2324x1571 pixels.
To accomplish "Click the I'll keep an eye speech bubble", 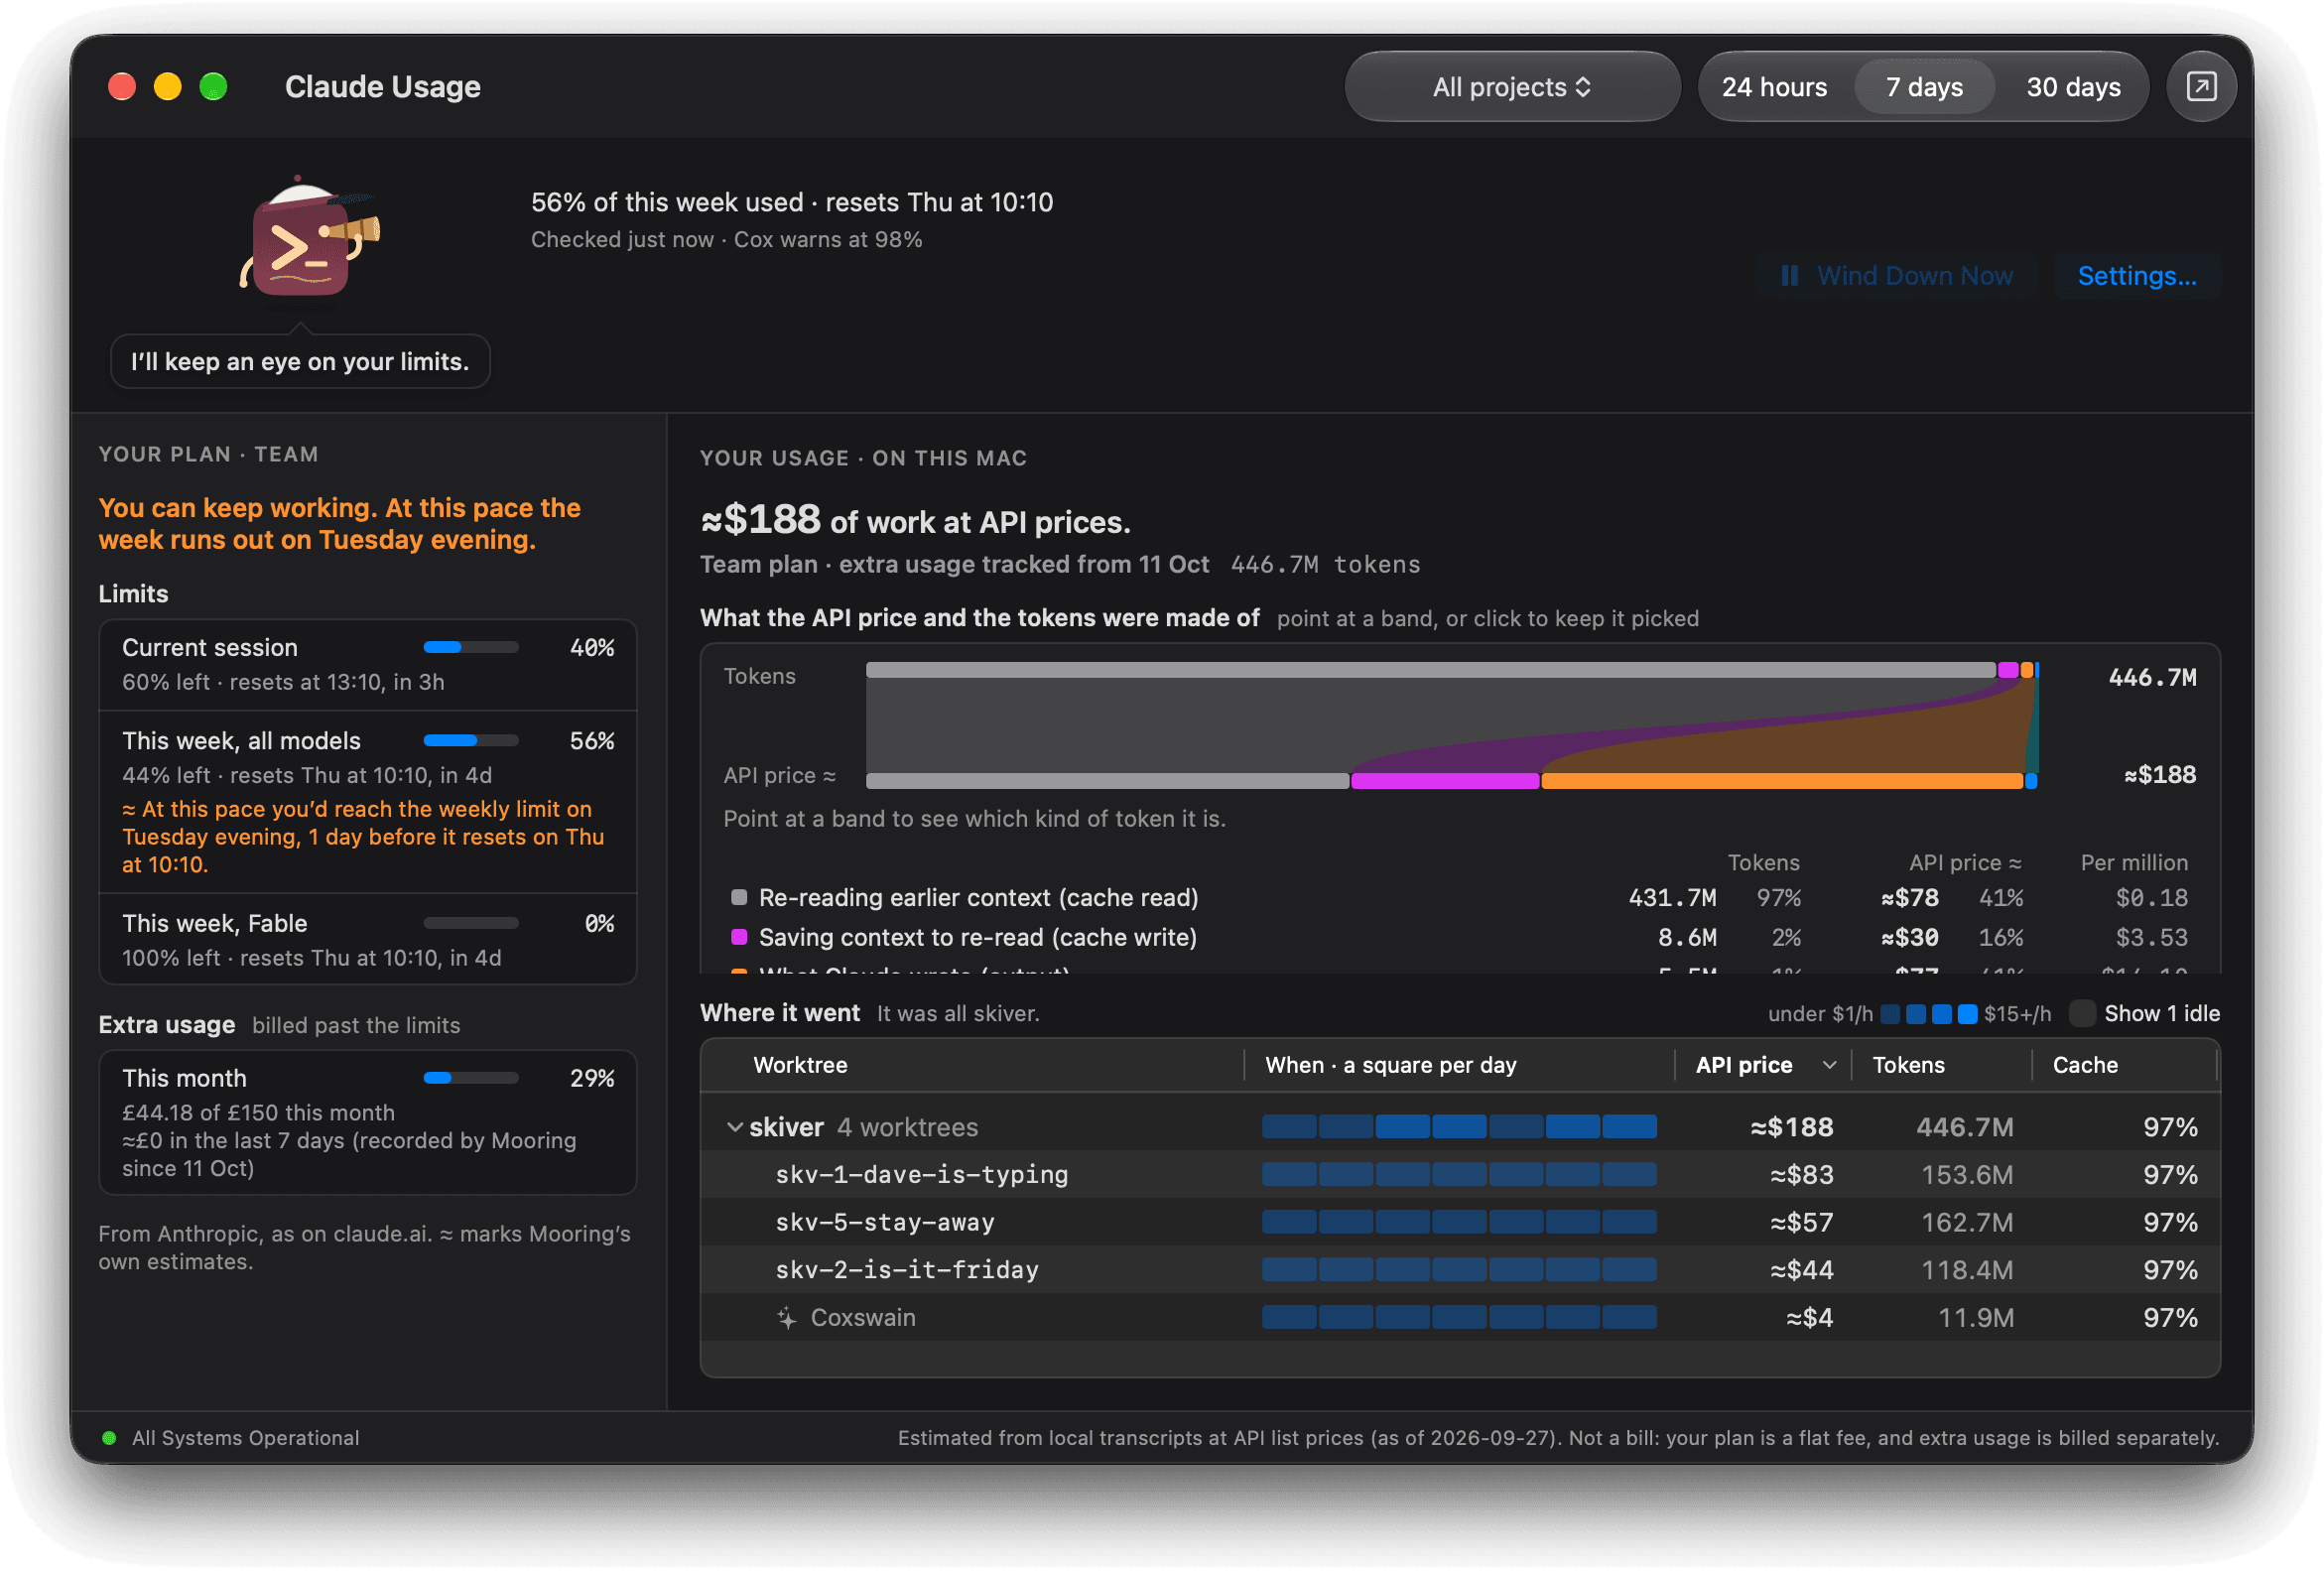I will click(300, 362).
